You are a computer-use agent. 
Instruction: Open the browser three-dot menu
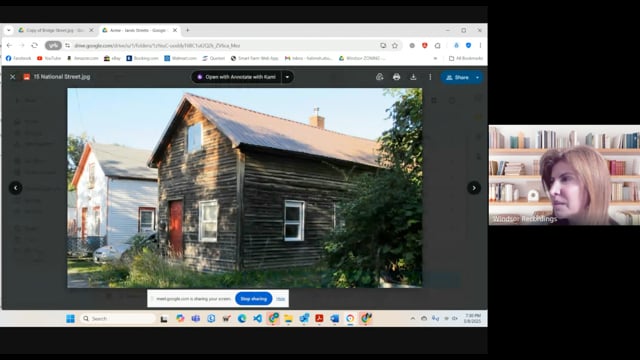point(480,45)
